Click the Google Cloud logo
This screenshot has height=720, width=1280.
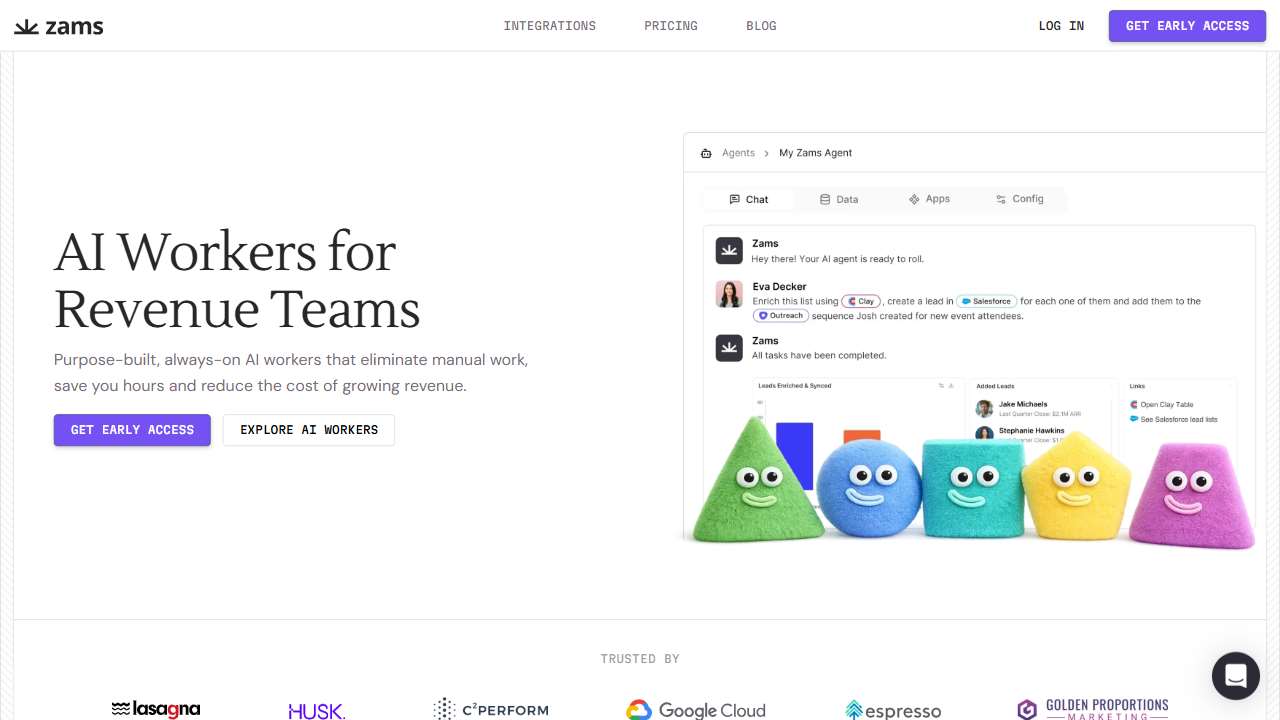[696, 710]
